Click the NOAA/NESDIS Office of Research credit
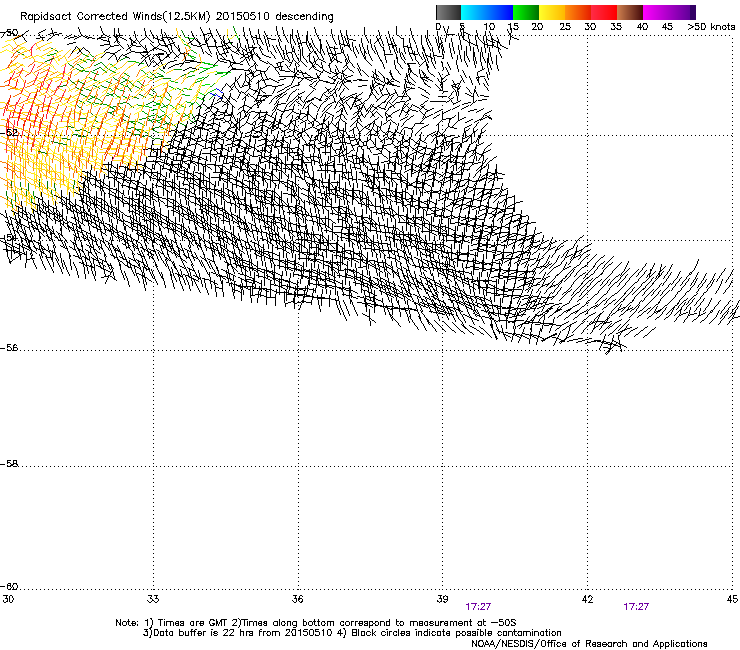Screen dimensions: 740x650 (x=589, y=643)
